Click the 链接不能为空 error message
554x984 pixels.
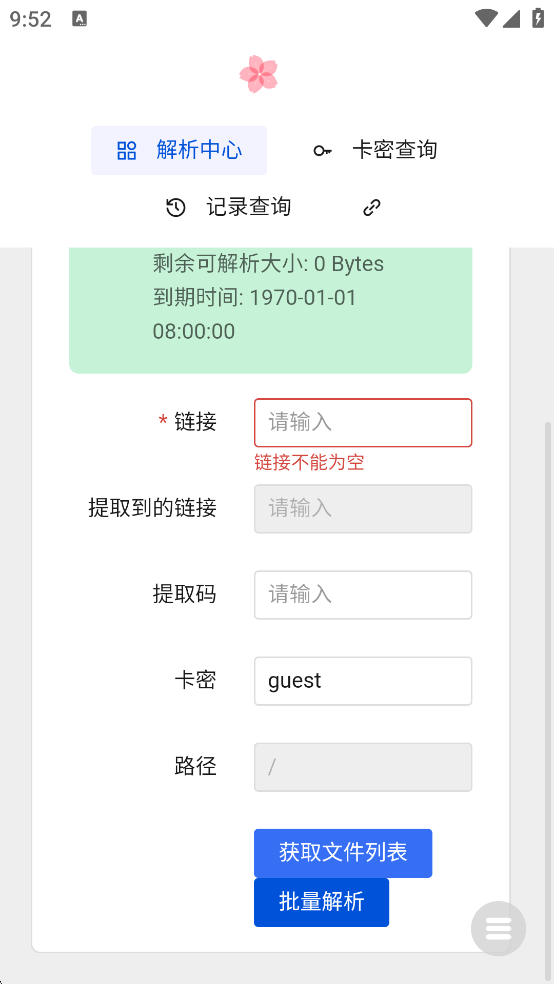pos(309,463)
